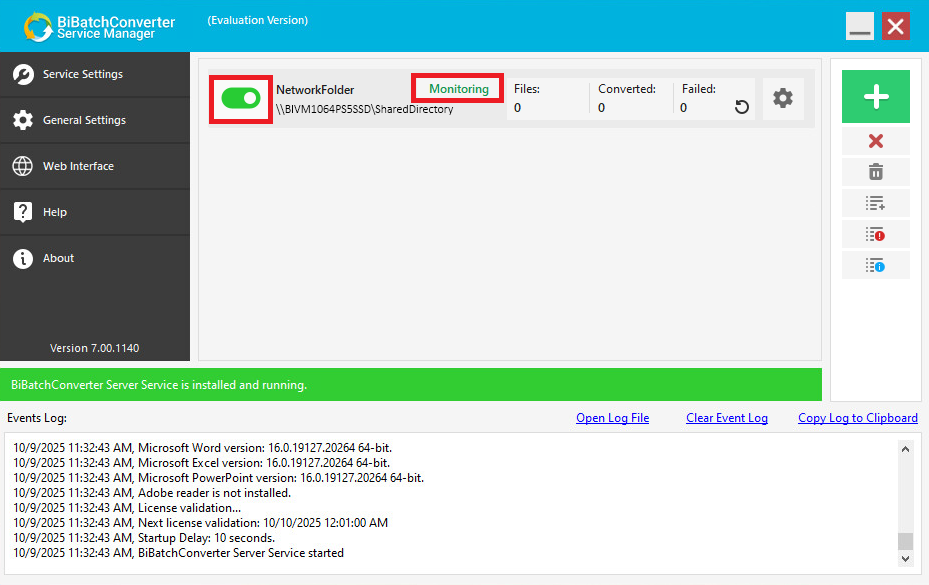Click the events log scrollbar up arrow
Viewport: 929px width, 585px height.
coord(905,449)
